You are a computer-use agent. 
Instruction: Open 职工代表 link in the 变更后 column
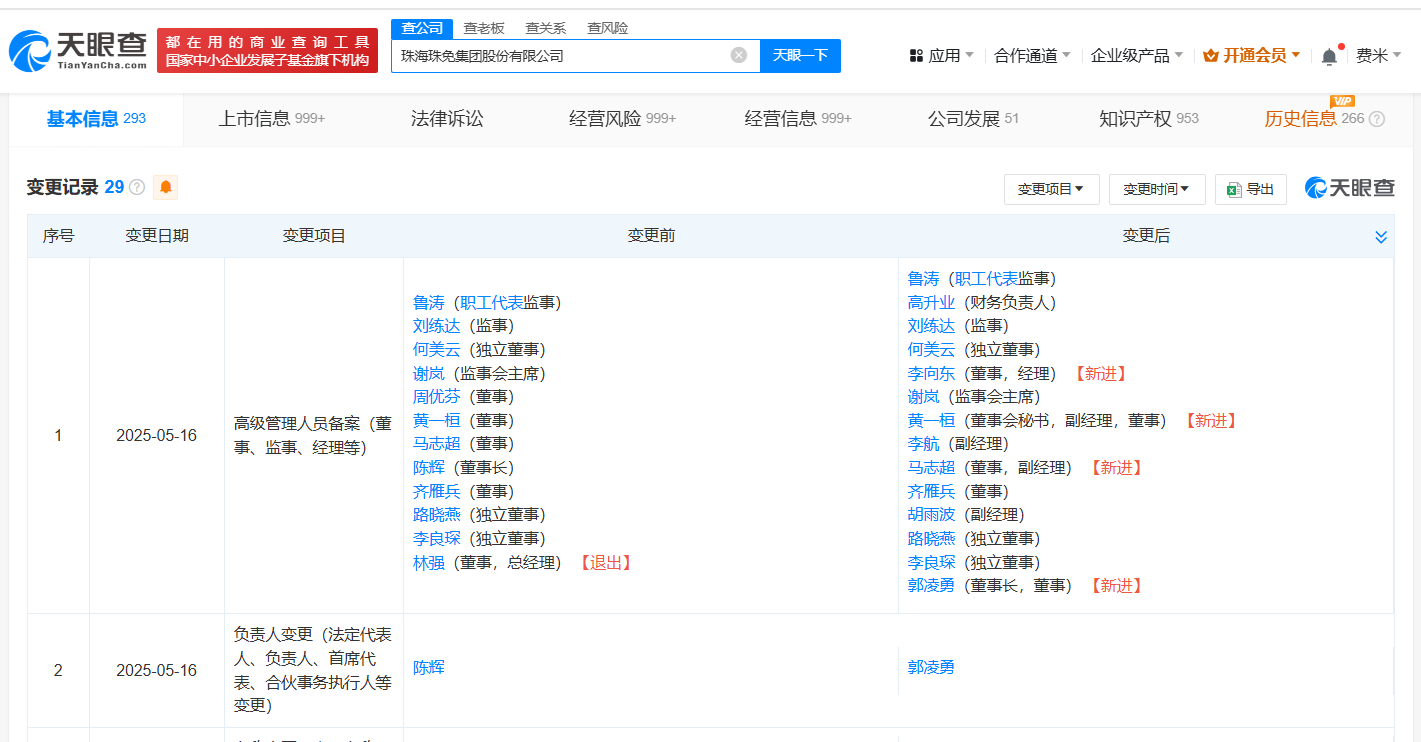pyautogui.click(x=986, y=278)
